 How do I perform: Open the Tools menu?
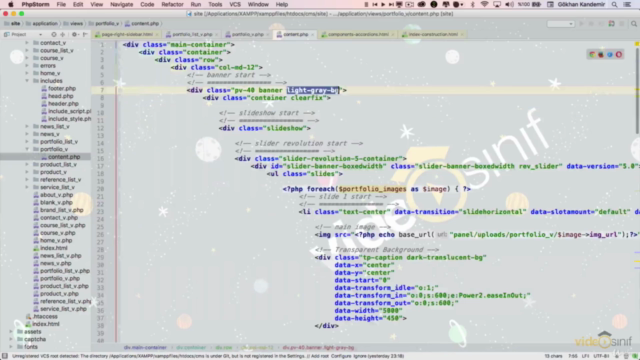(215, 4)
